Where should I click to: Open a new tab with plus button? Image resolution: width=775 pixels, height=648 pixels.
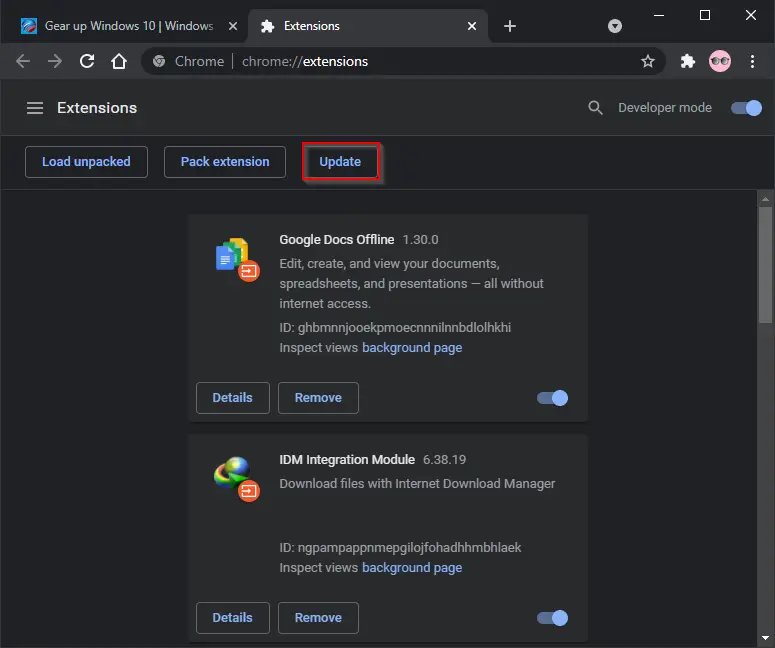pos(510,26)
